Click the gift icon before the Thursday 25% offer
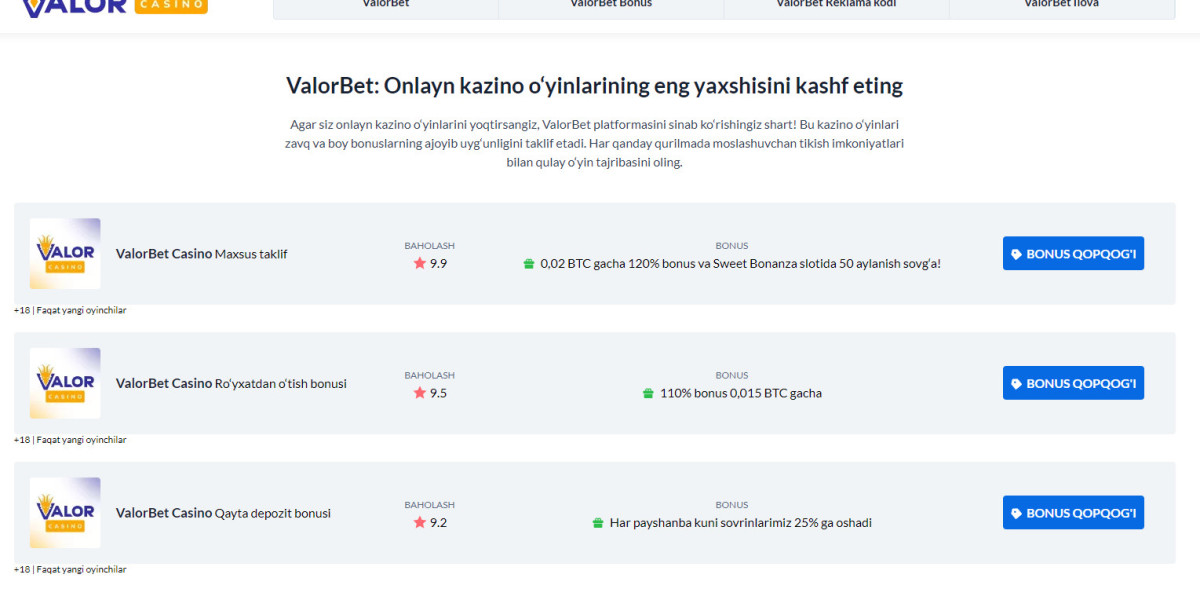The height and width of the screenshot is (600, 1200). point(598,523)
